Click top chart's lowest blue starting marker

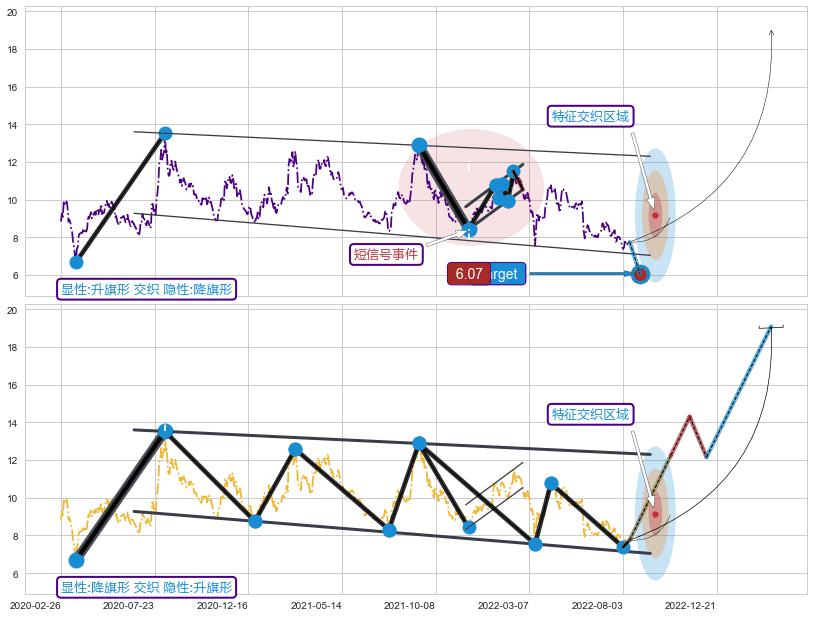tap(76, 262)
